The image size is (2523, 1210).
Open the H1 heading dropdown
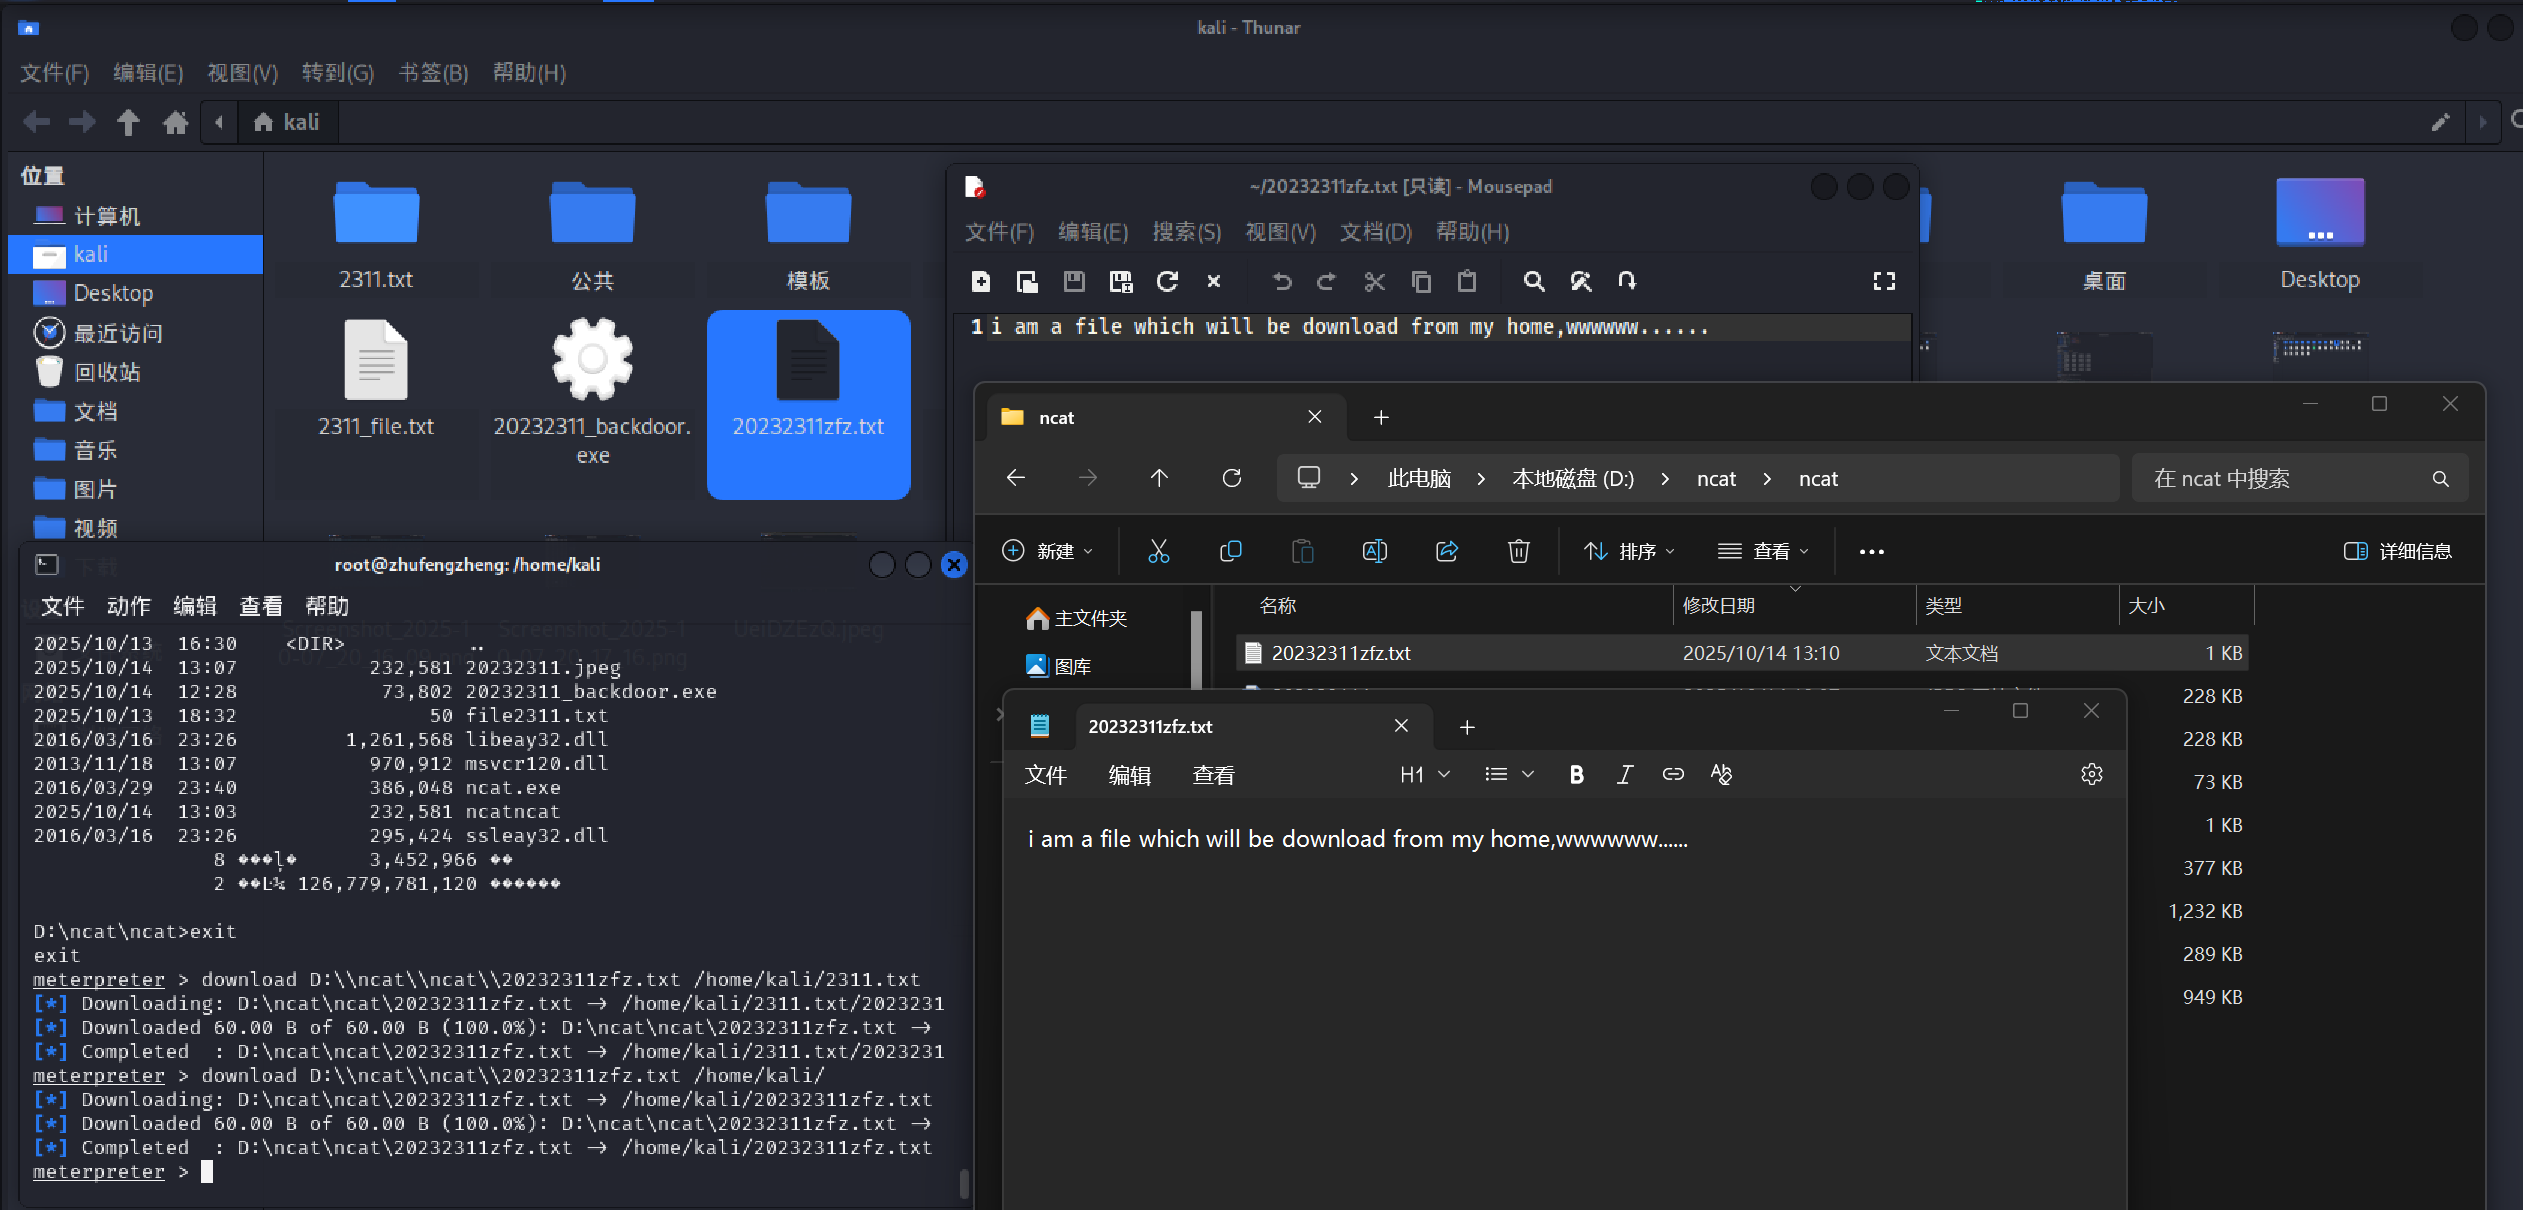pyautogui.click(x=1424, y=774)
